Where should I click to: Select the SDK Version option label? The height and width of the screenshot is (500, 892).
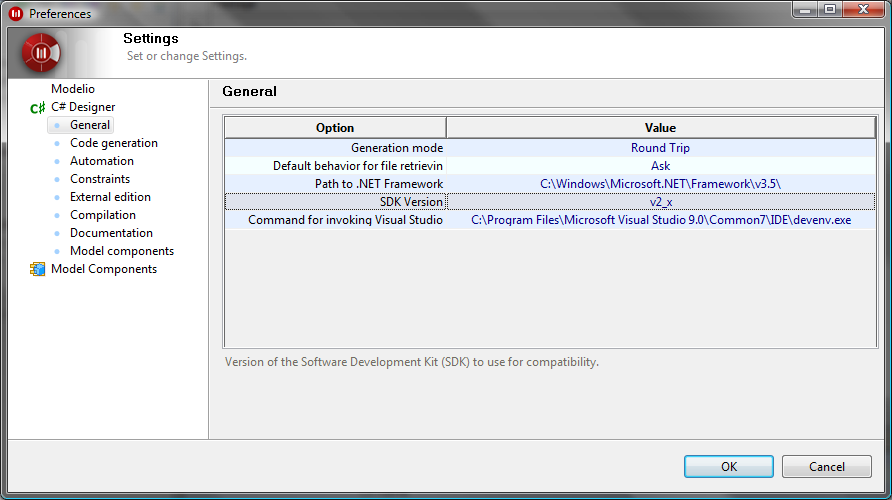tap(411, 202)
